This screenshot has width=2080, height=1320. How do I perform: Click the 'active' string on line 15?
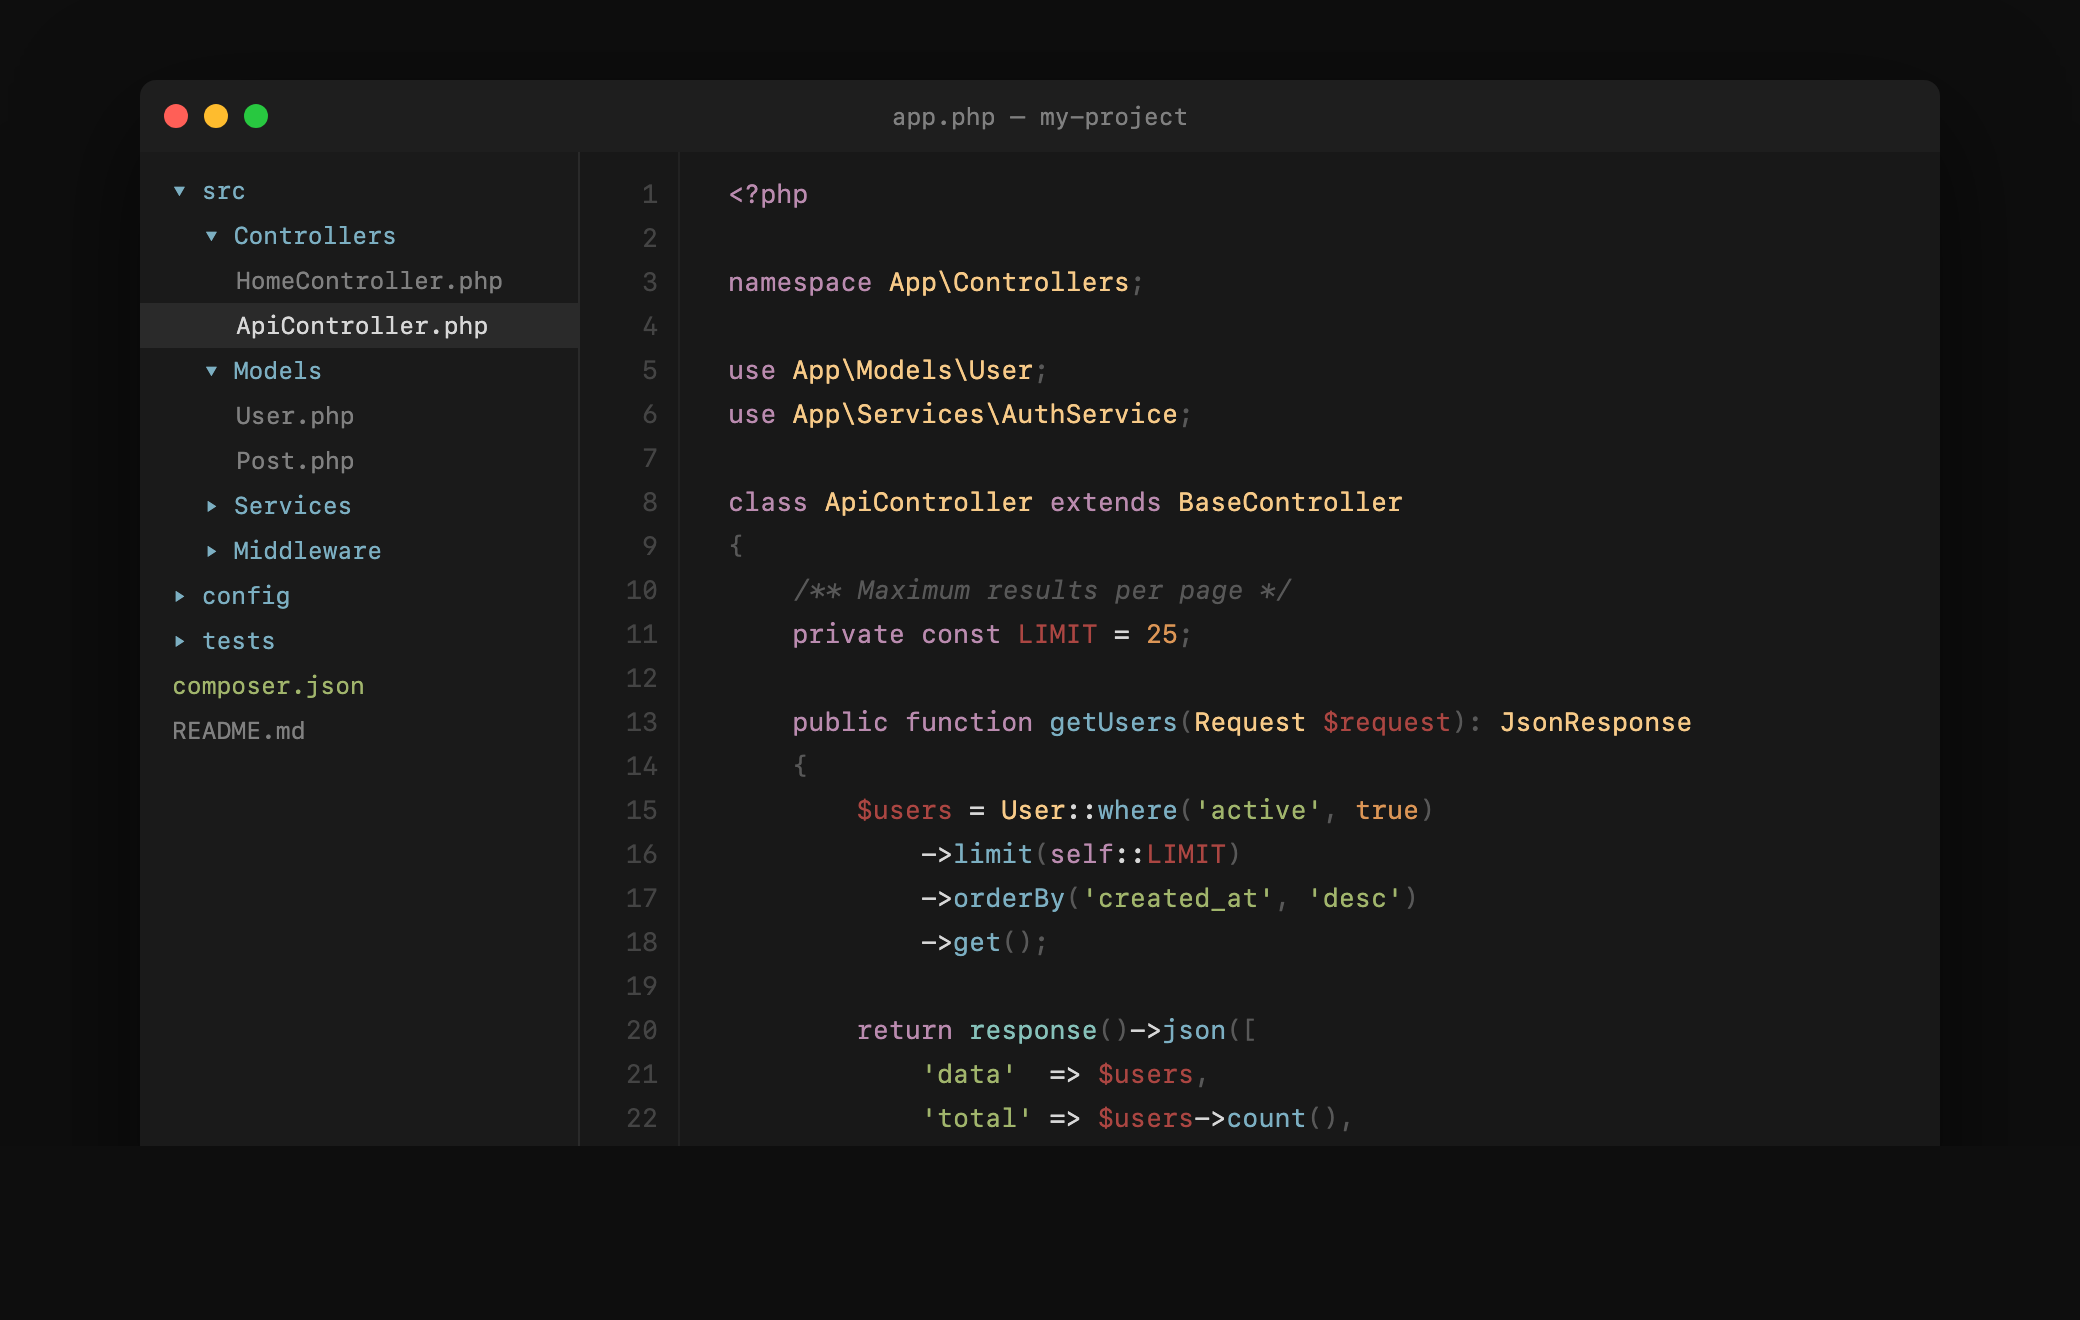coord(1258,810)
